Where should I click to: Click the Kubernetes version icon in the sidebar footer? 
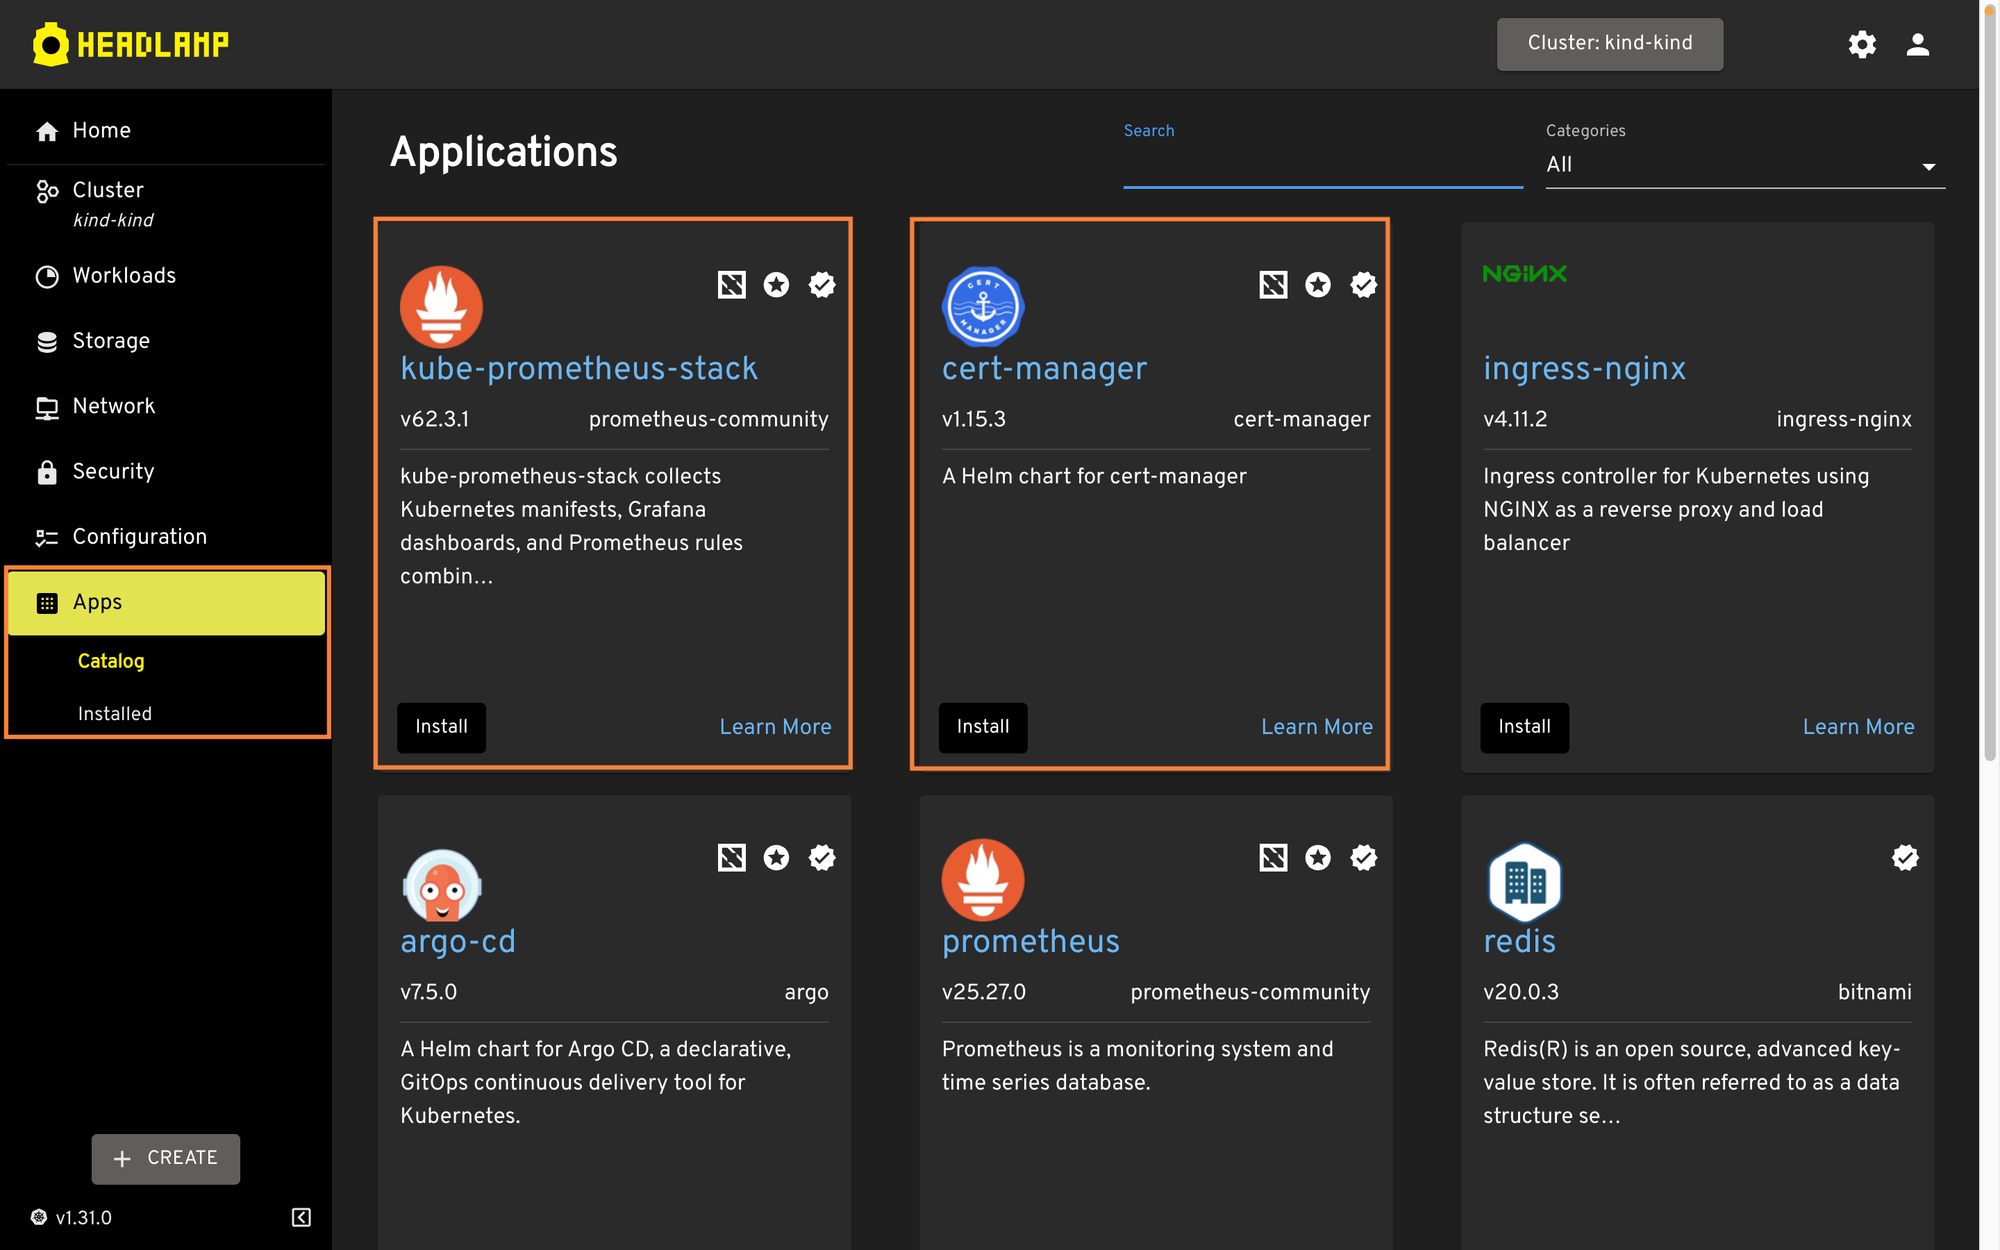pyautogui.click(x=39, y=1217)
